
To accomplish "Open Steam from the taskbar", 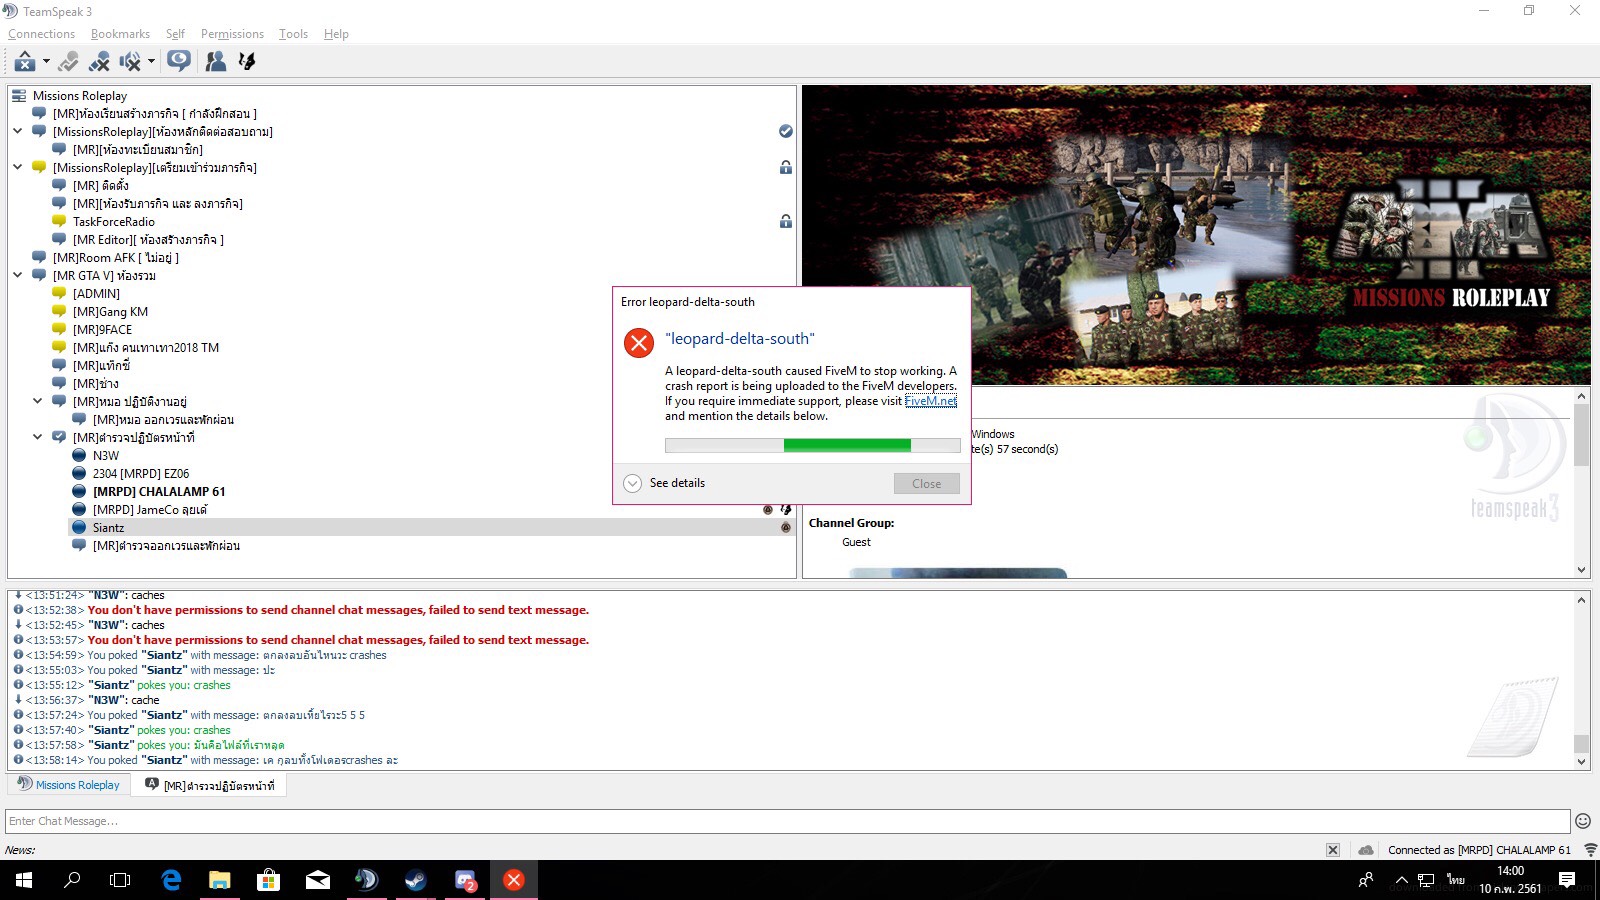I will point(416,880).
